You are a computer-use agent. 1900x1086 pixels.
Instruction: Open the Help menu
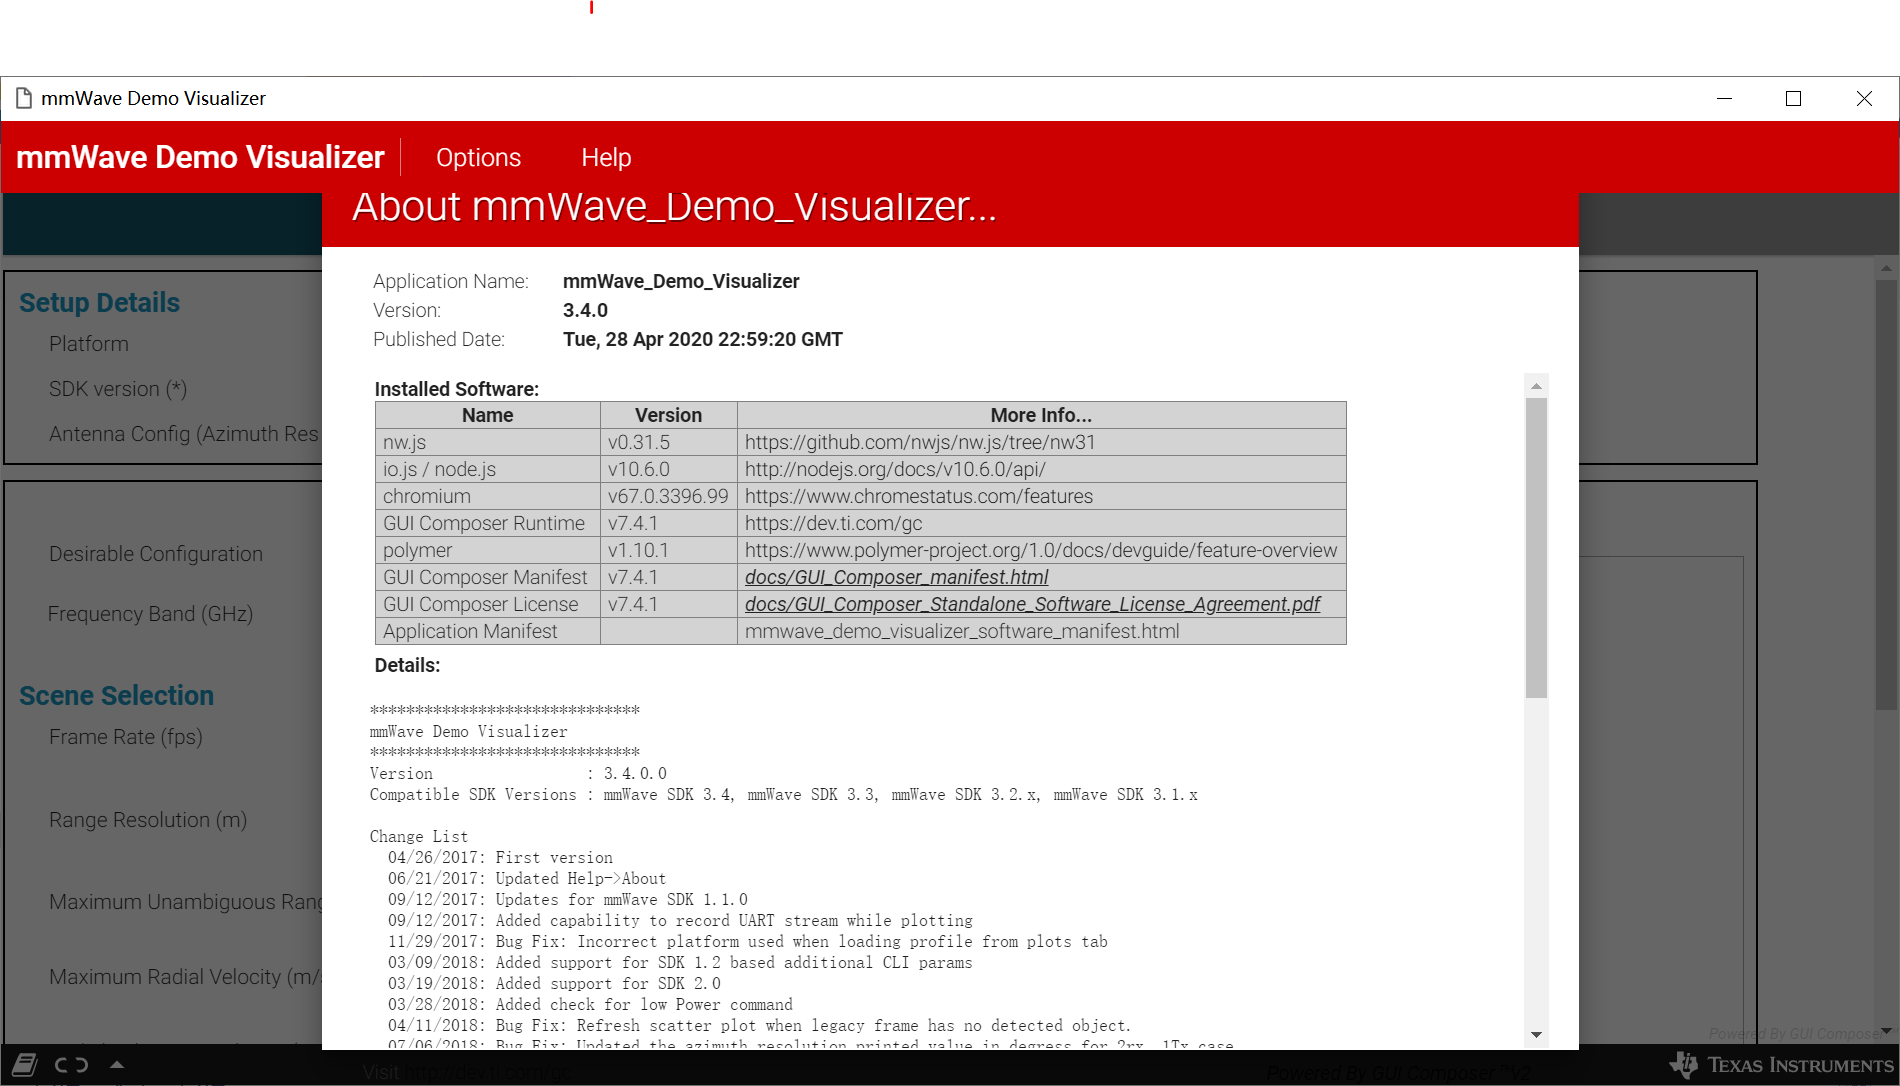point(606,157)
